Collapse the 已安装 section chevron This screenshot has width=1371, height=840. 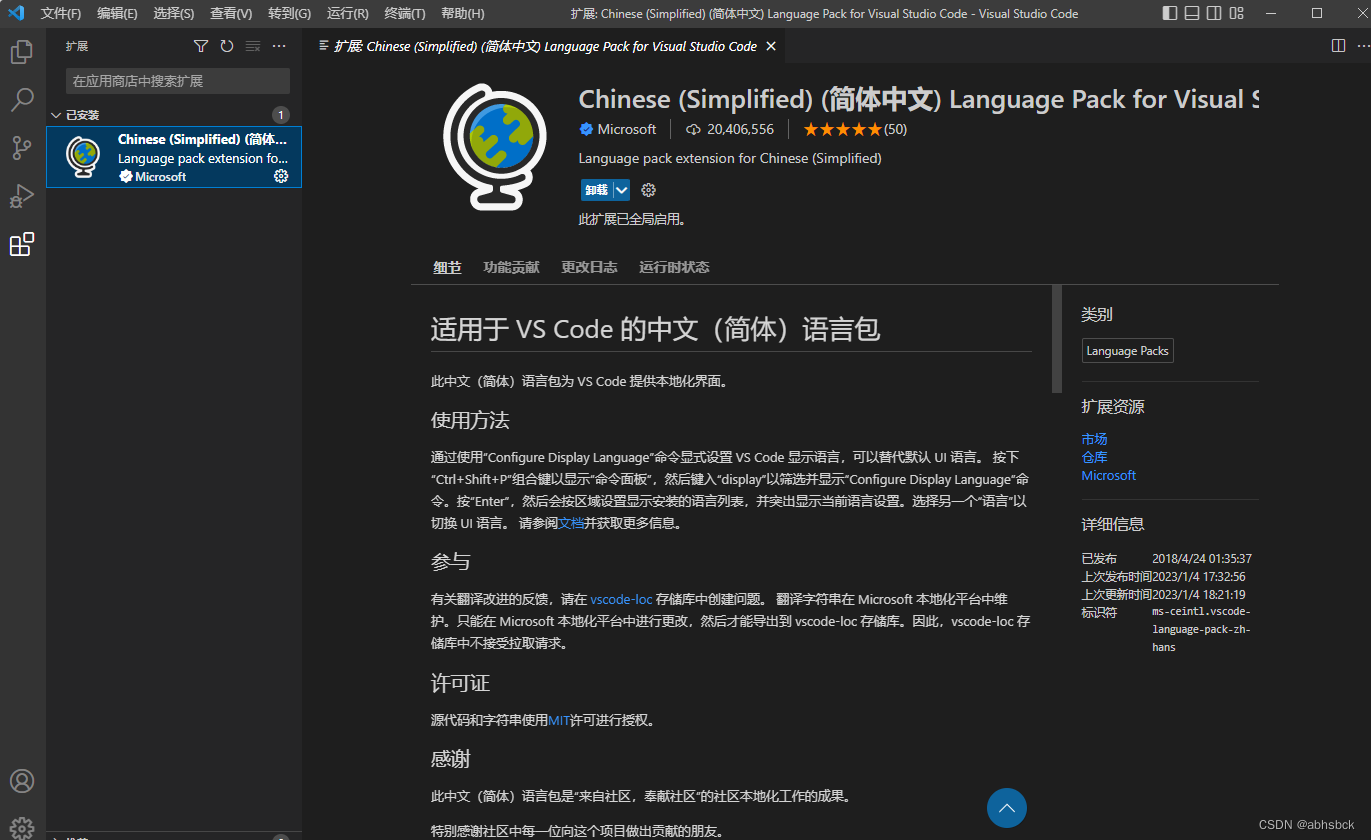56,115
